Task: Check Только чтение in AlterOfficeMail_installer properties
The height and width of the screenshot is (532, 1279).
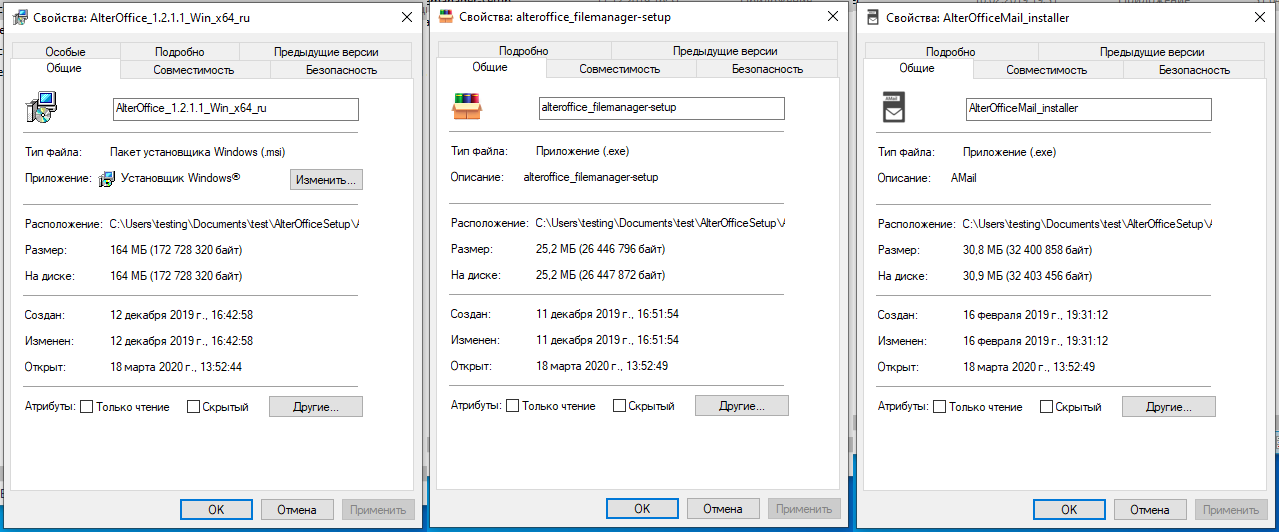Action: [x=939, y=407]
